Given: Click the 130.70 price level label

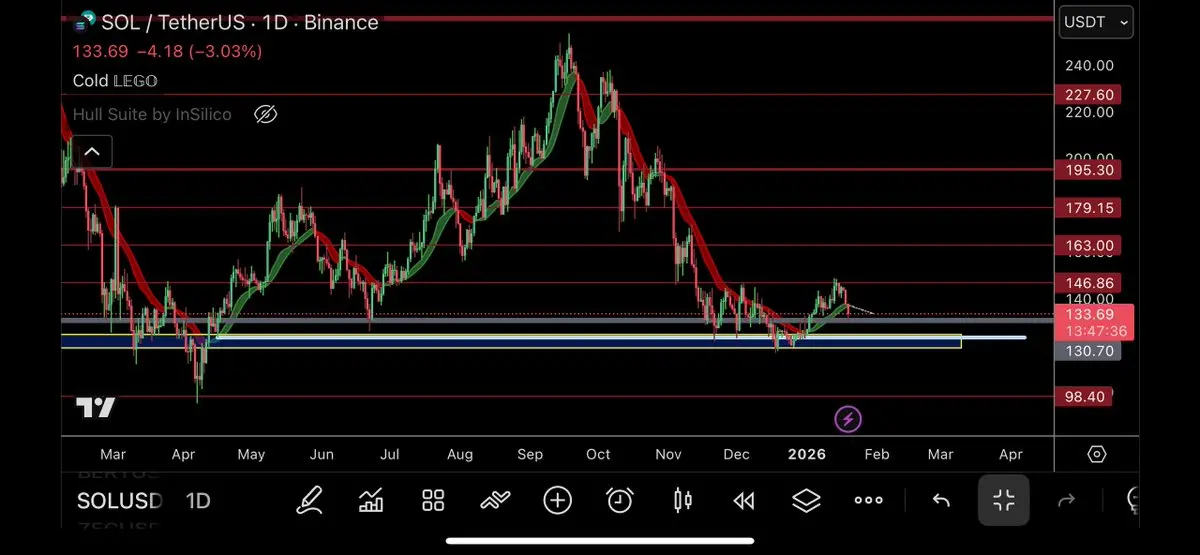Looking at the screenshot, I should (1089, 351).
